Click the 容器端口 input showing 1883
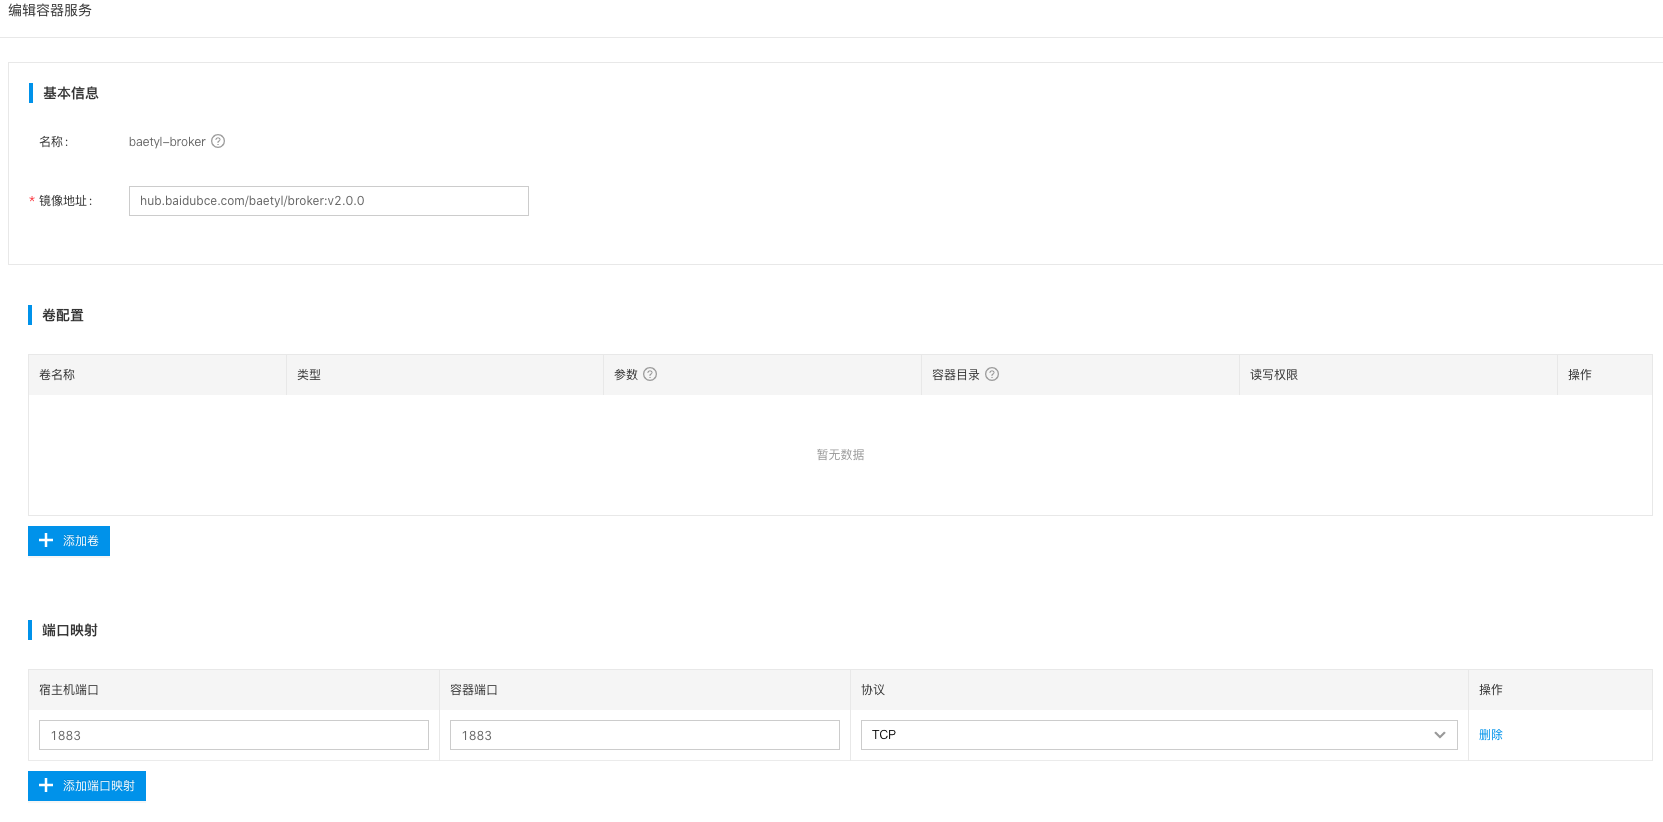This screenshot has height=822, width=1663. tap(645, 735)
